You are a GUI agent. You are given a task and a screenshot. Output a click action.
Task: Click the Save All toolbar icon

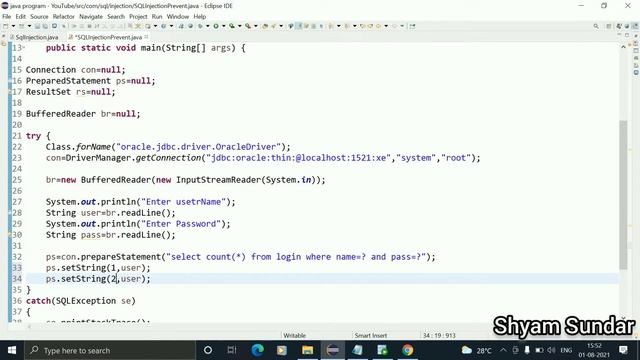click(45, 26)
